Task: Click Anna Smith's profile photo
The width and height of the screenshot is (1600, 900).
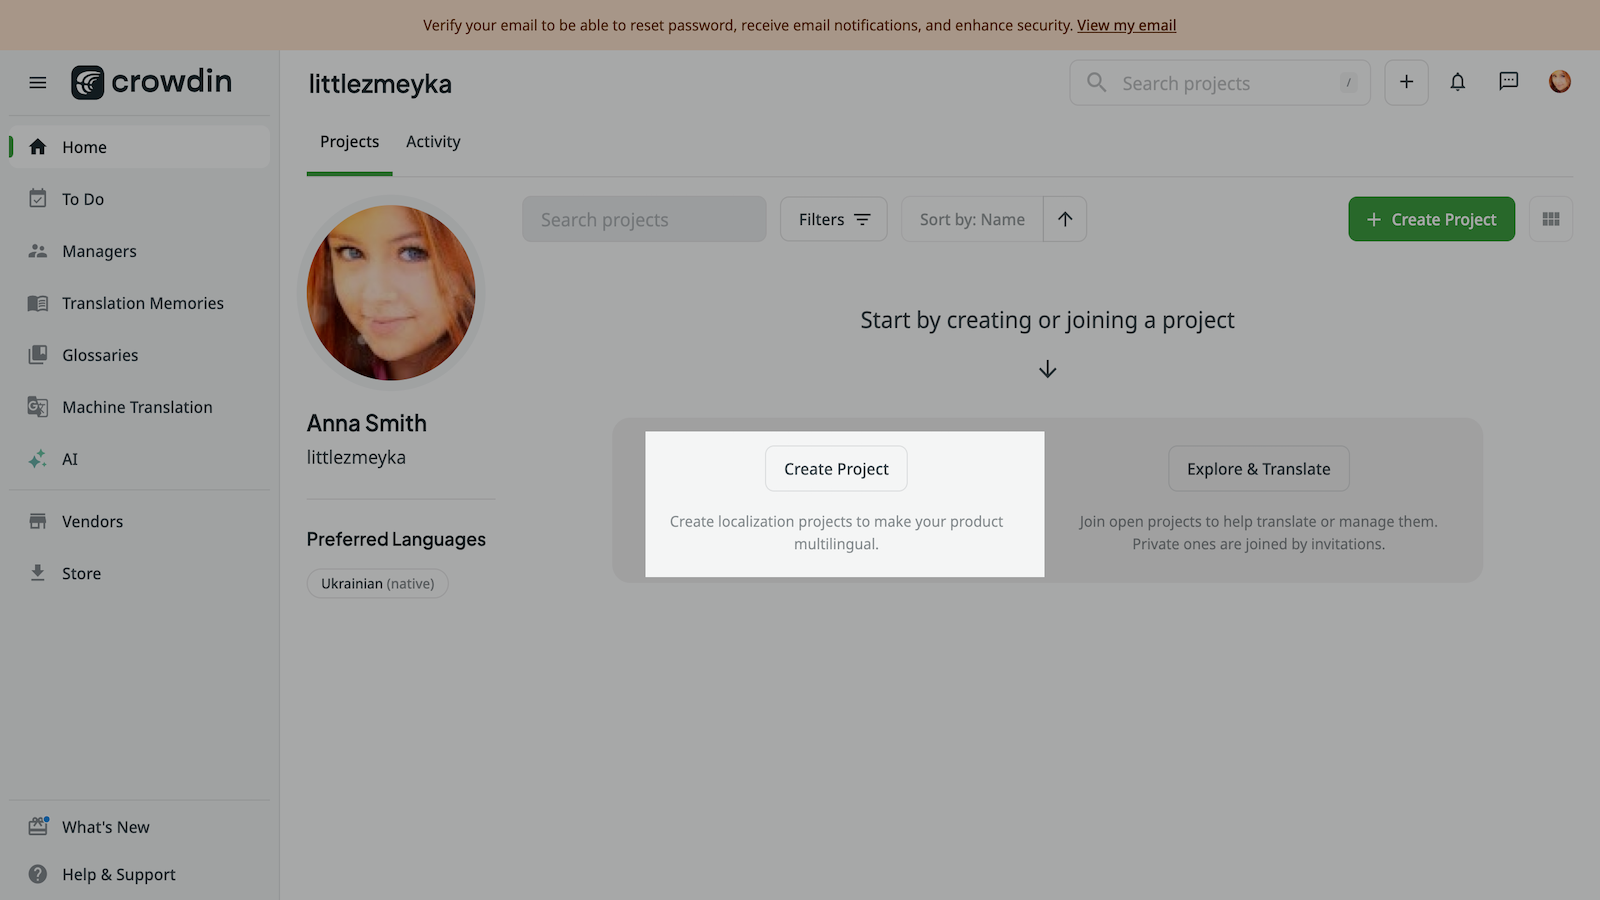Action: coord(391,293)
